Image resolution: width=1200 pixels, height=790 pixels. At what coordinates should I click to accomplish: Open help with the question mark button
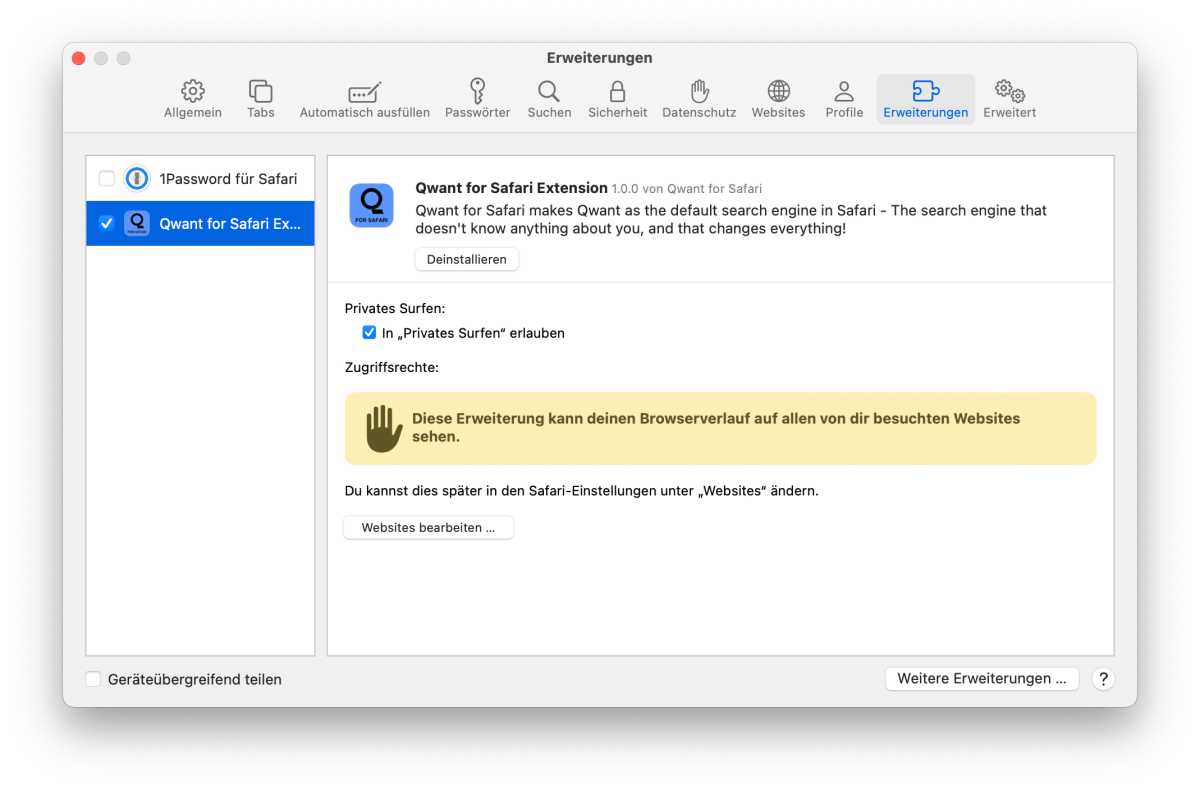1102,678
